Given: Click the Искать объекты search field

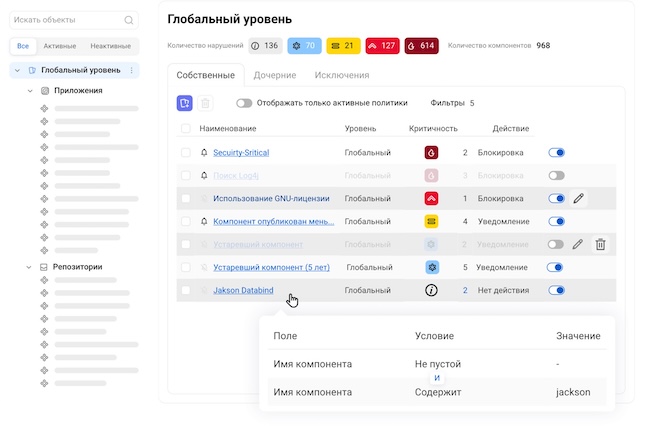Looking at the screenshot, I should 74,20.
